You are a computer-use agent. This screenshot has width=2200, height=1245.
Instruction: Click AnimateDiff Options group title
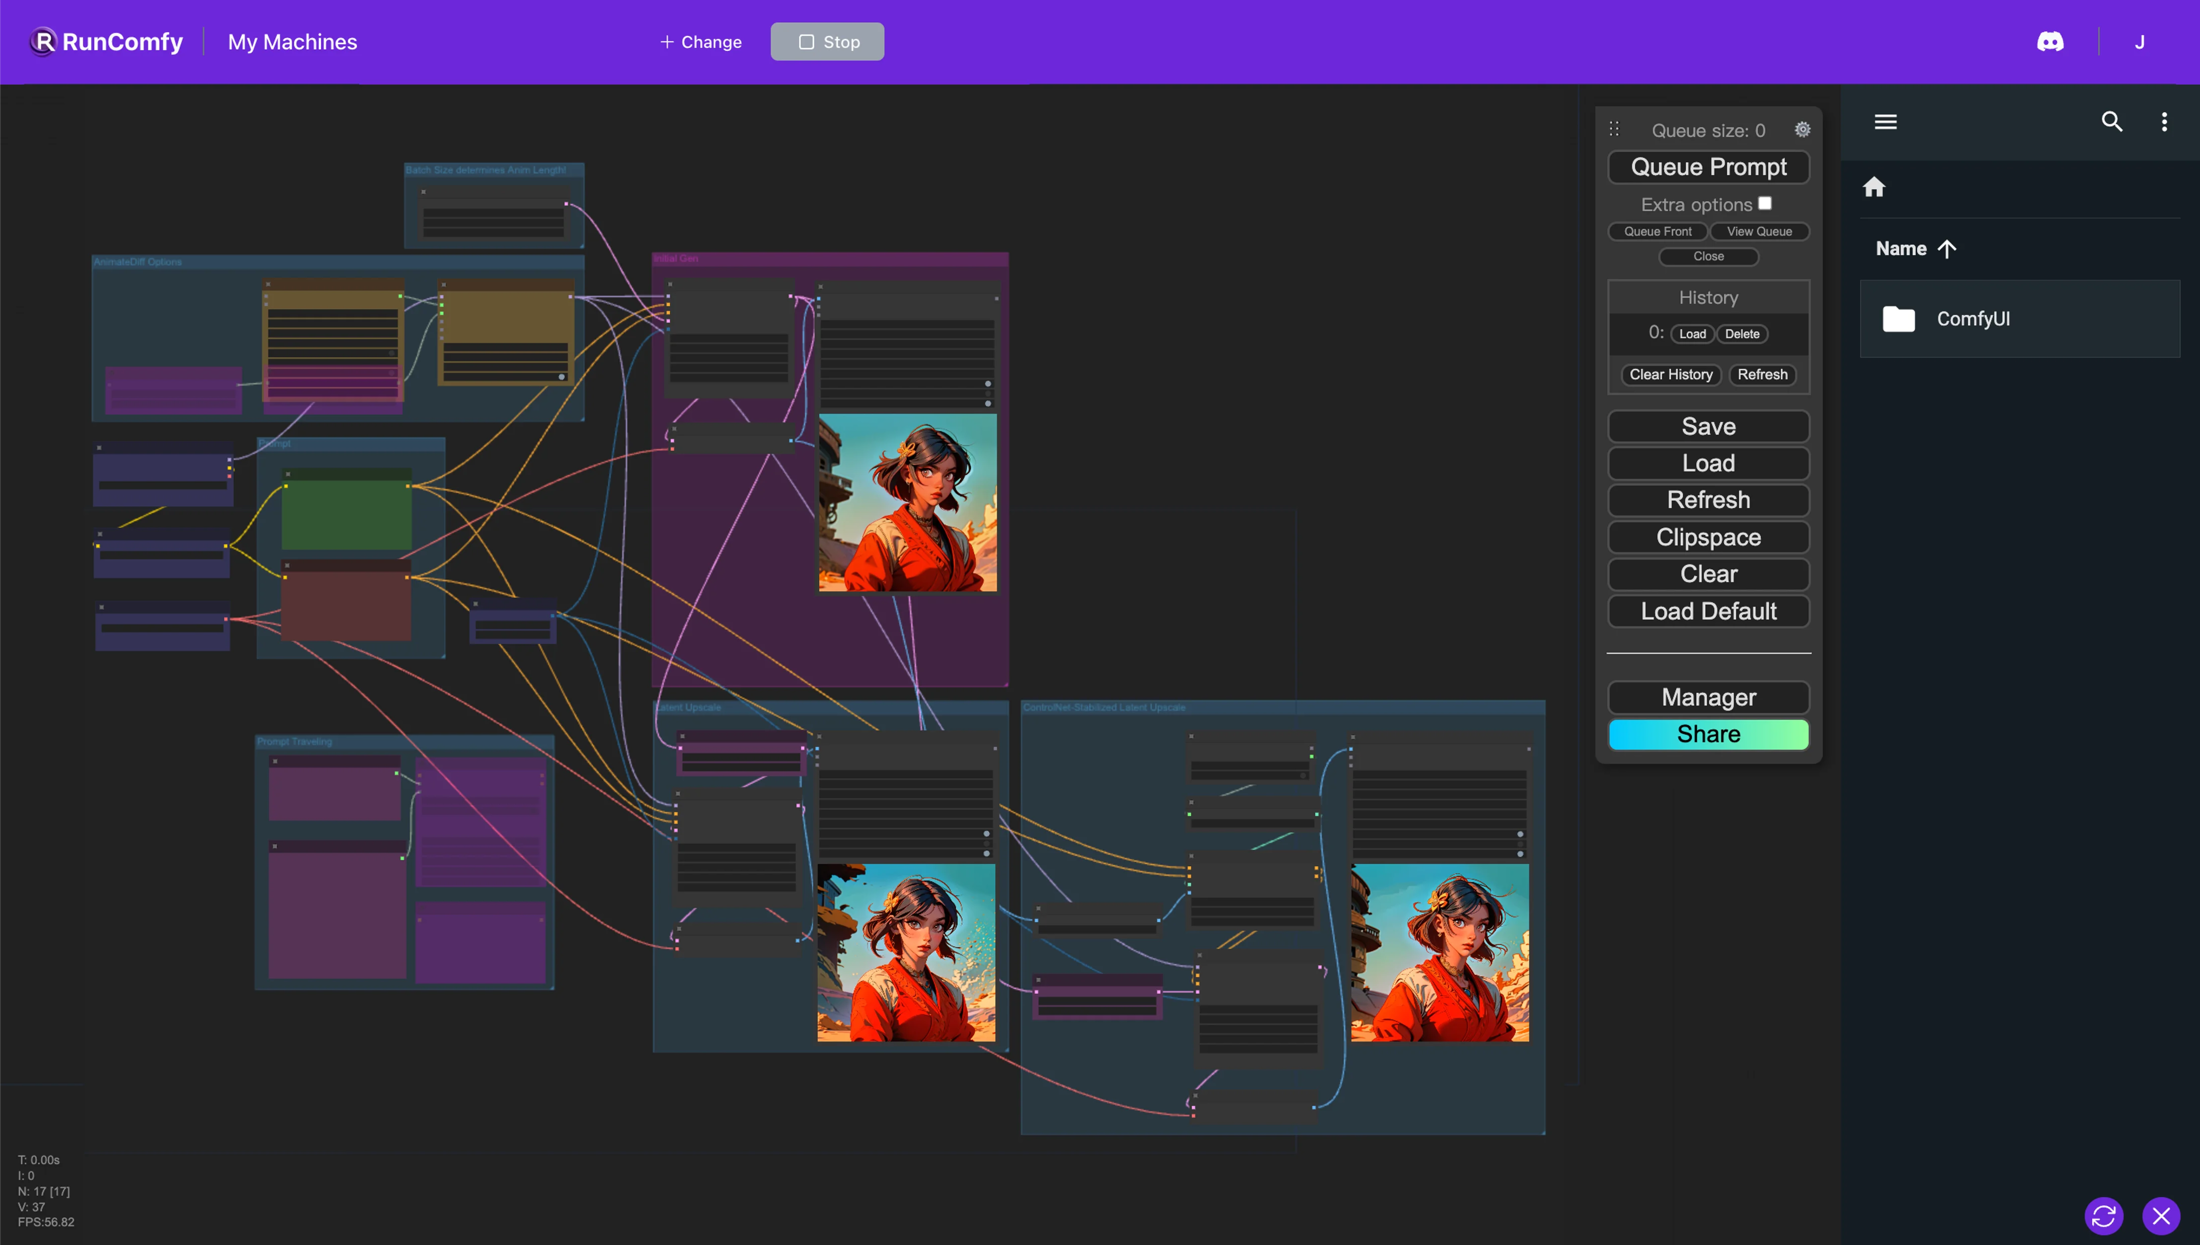(137, 262)
